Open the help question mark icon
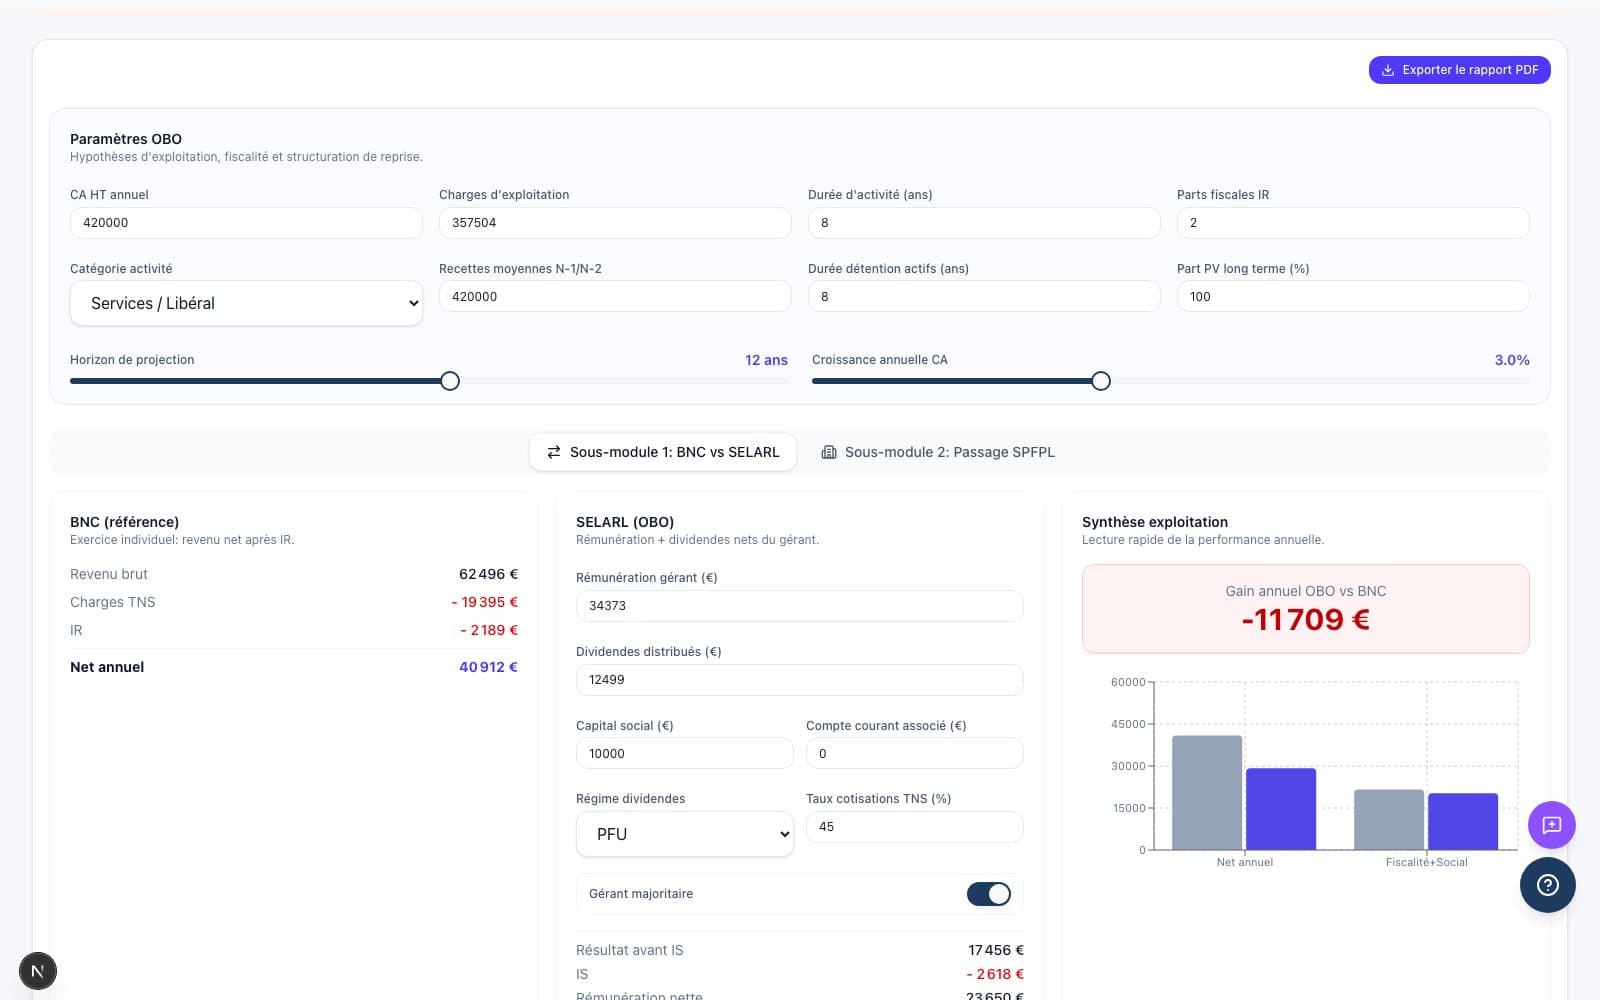 [1547, 885]
